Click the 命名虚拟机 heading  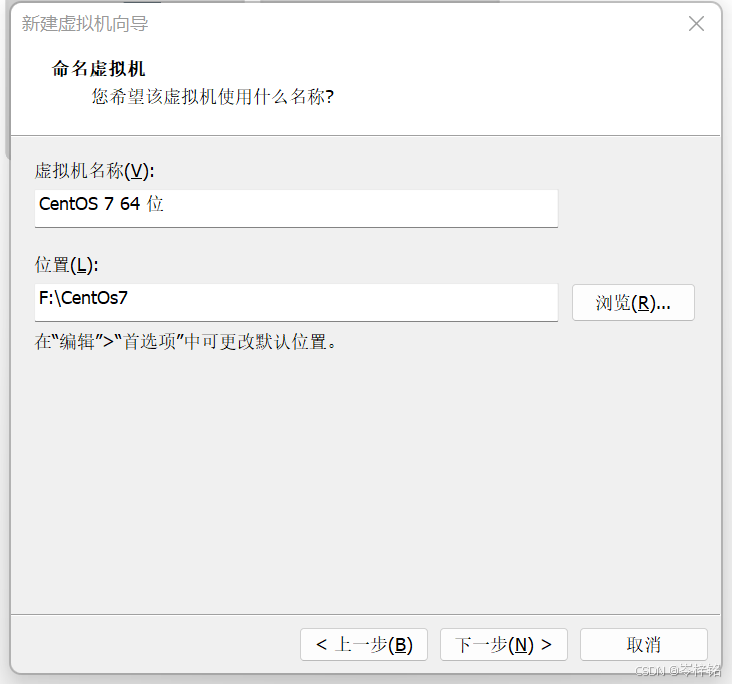coord(99,69)
